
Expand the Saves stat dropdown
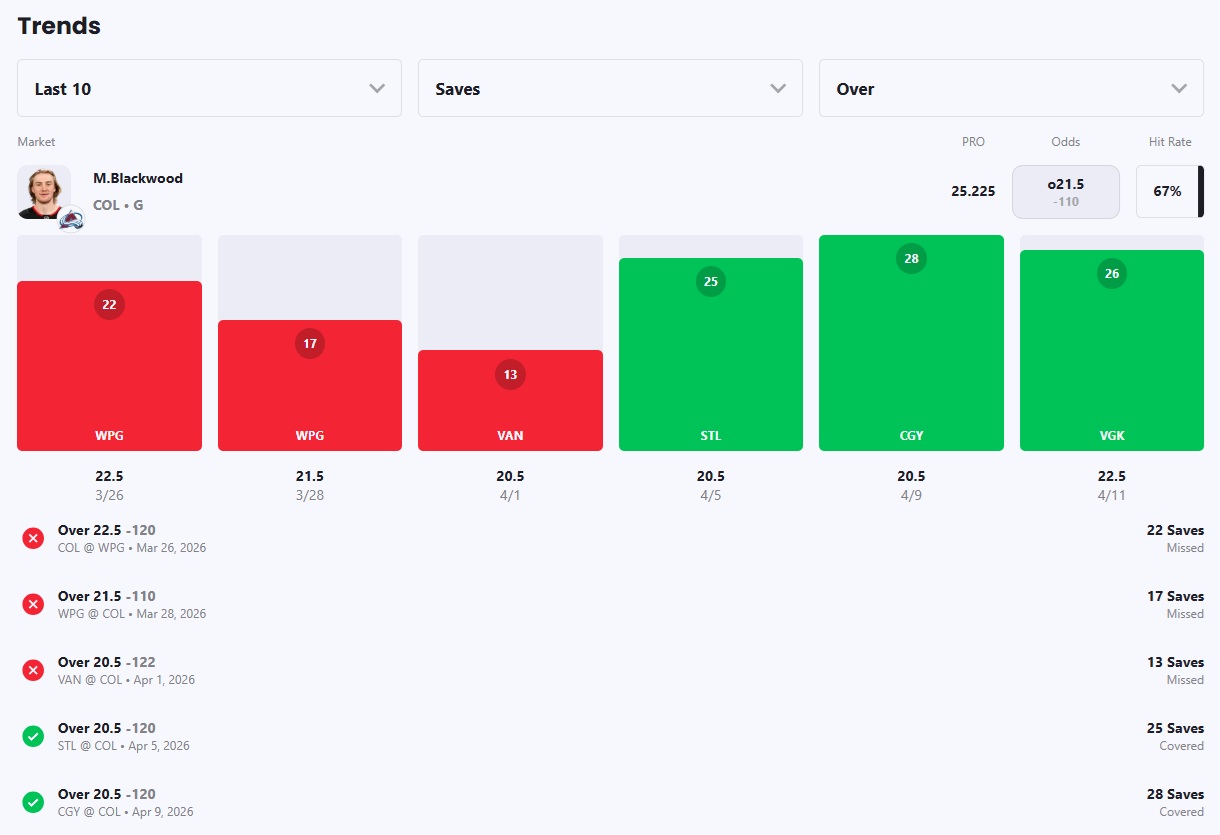tap(610, 88)
